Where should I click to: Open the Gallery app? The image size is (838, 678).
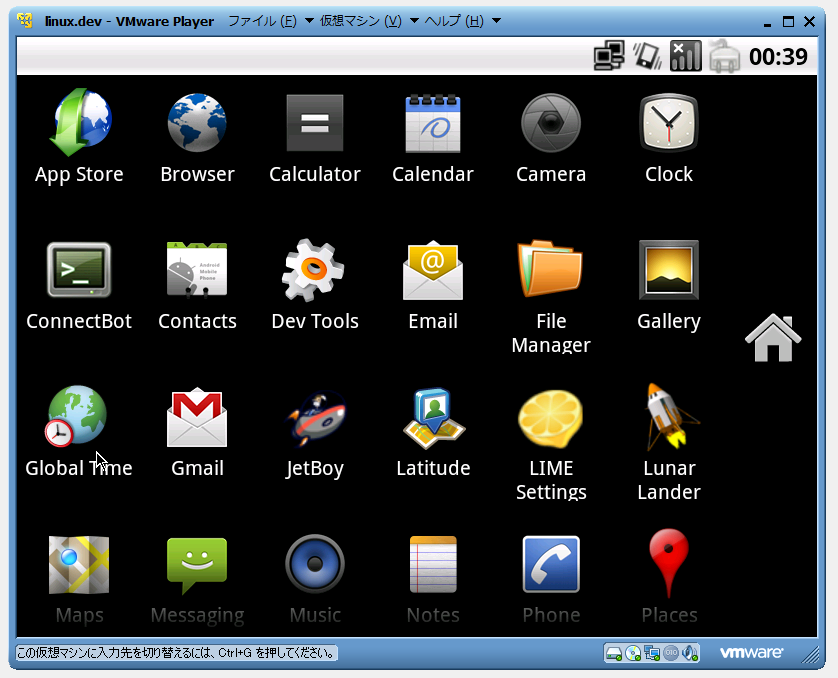pyautogui.click(x=669, y=270)
